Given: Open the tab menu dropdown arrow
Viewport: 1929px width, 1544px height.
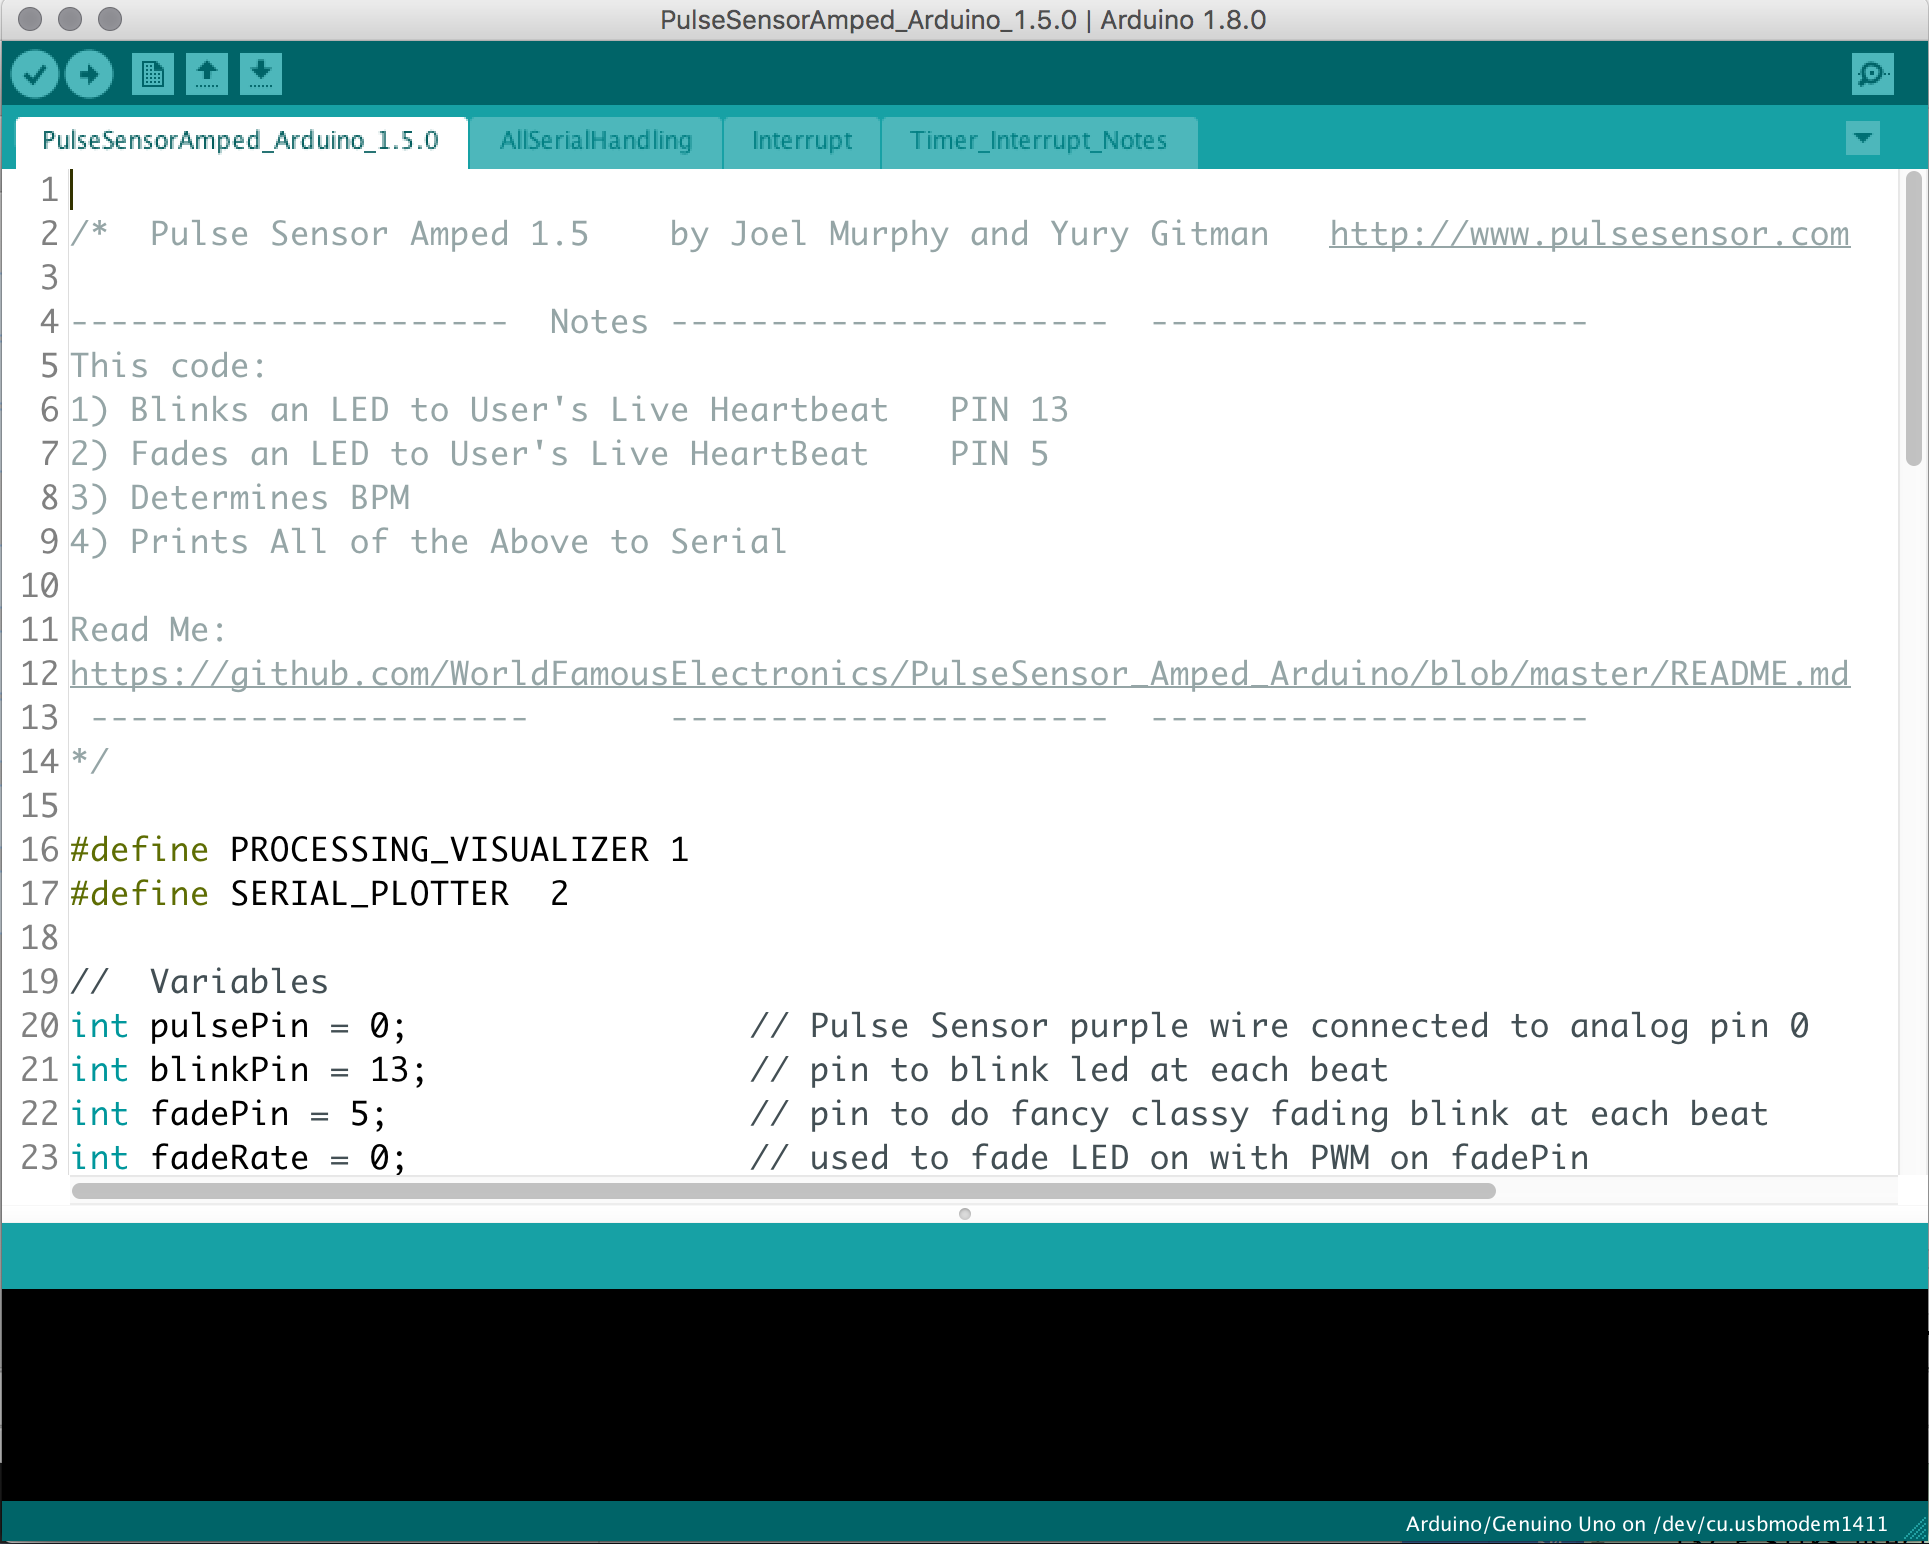Looking at the screenshot, I should tap(1862, 138).
